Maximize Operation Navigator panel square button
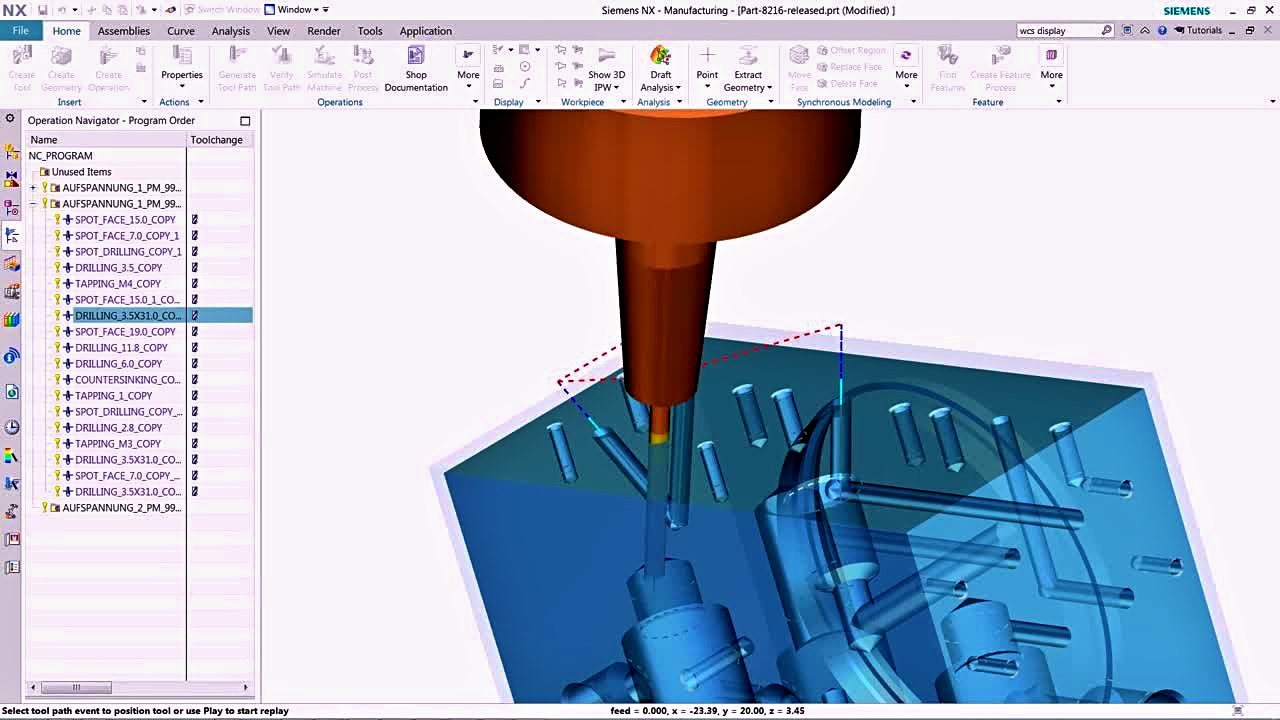 point(245,121)
